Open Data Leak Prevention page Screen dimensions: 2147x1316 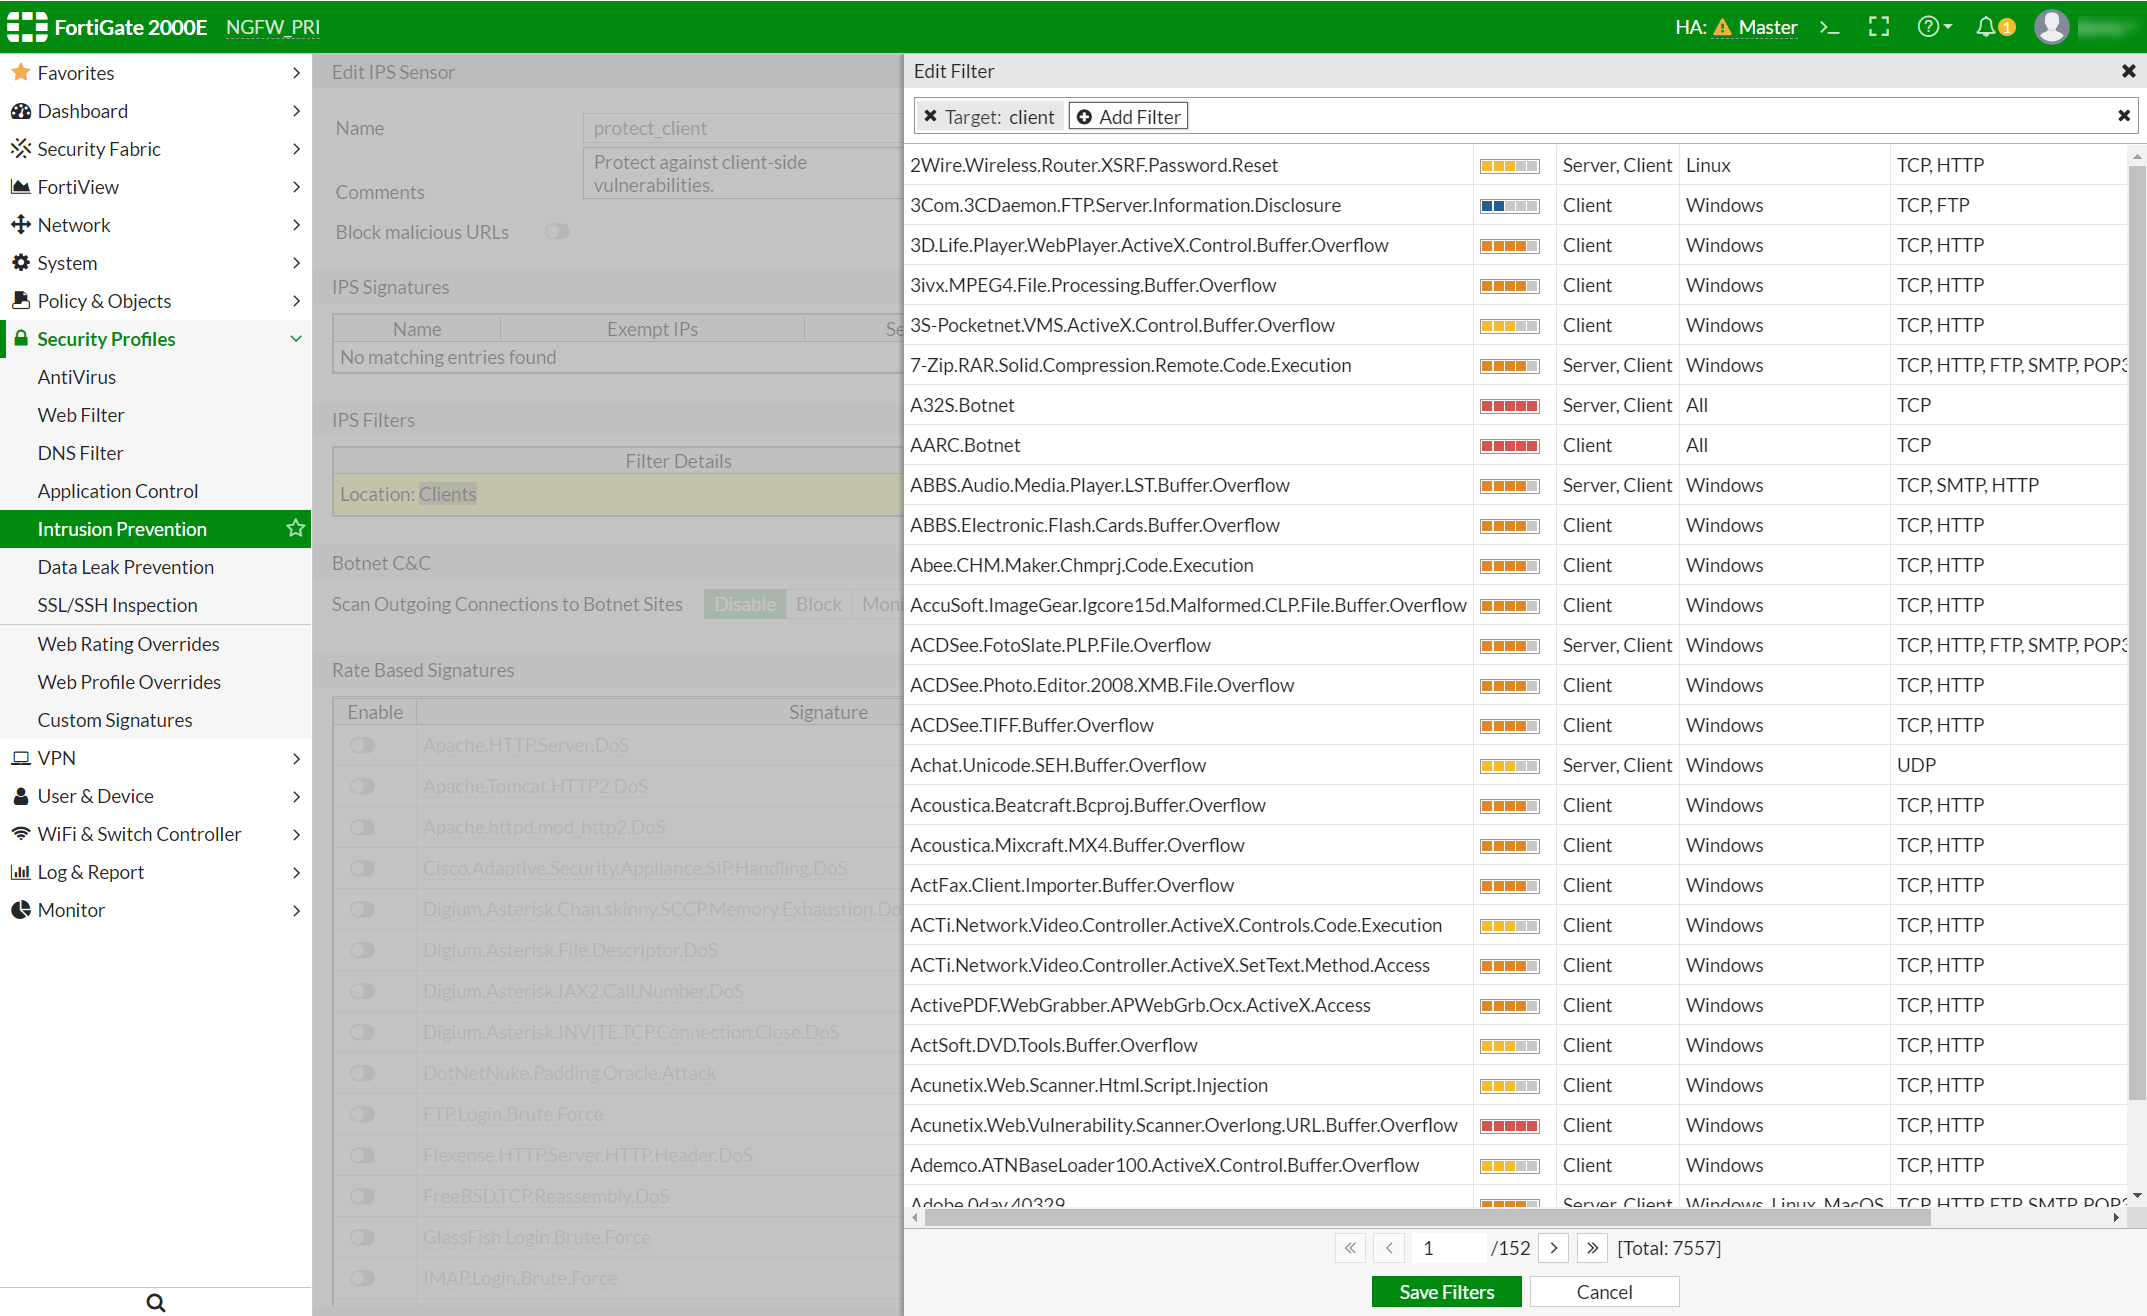(126, 566)
